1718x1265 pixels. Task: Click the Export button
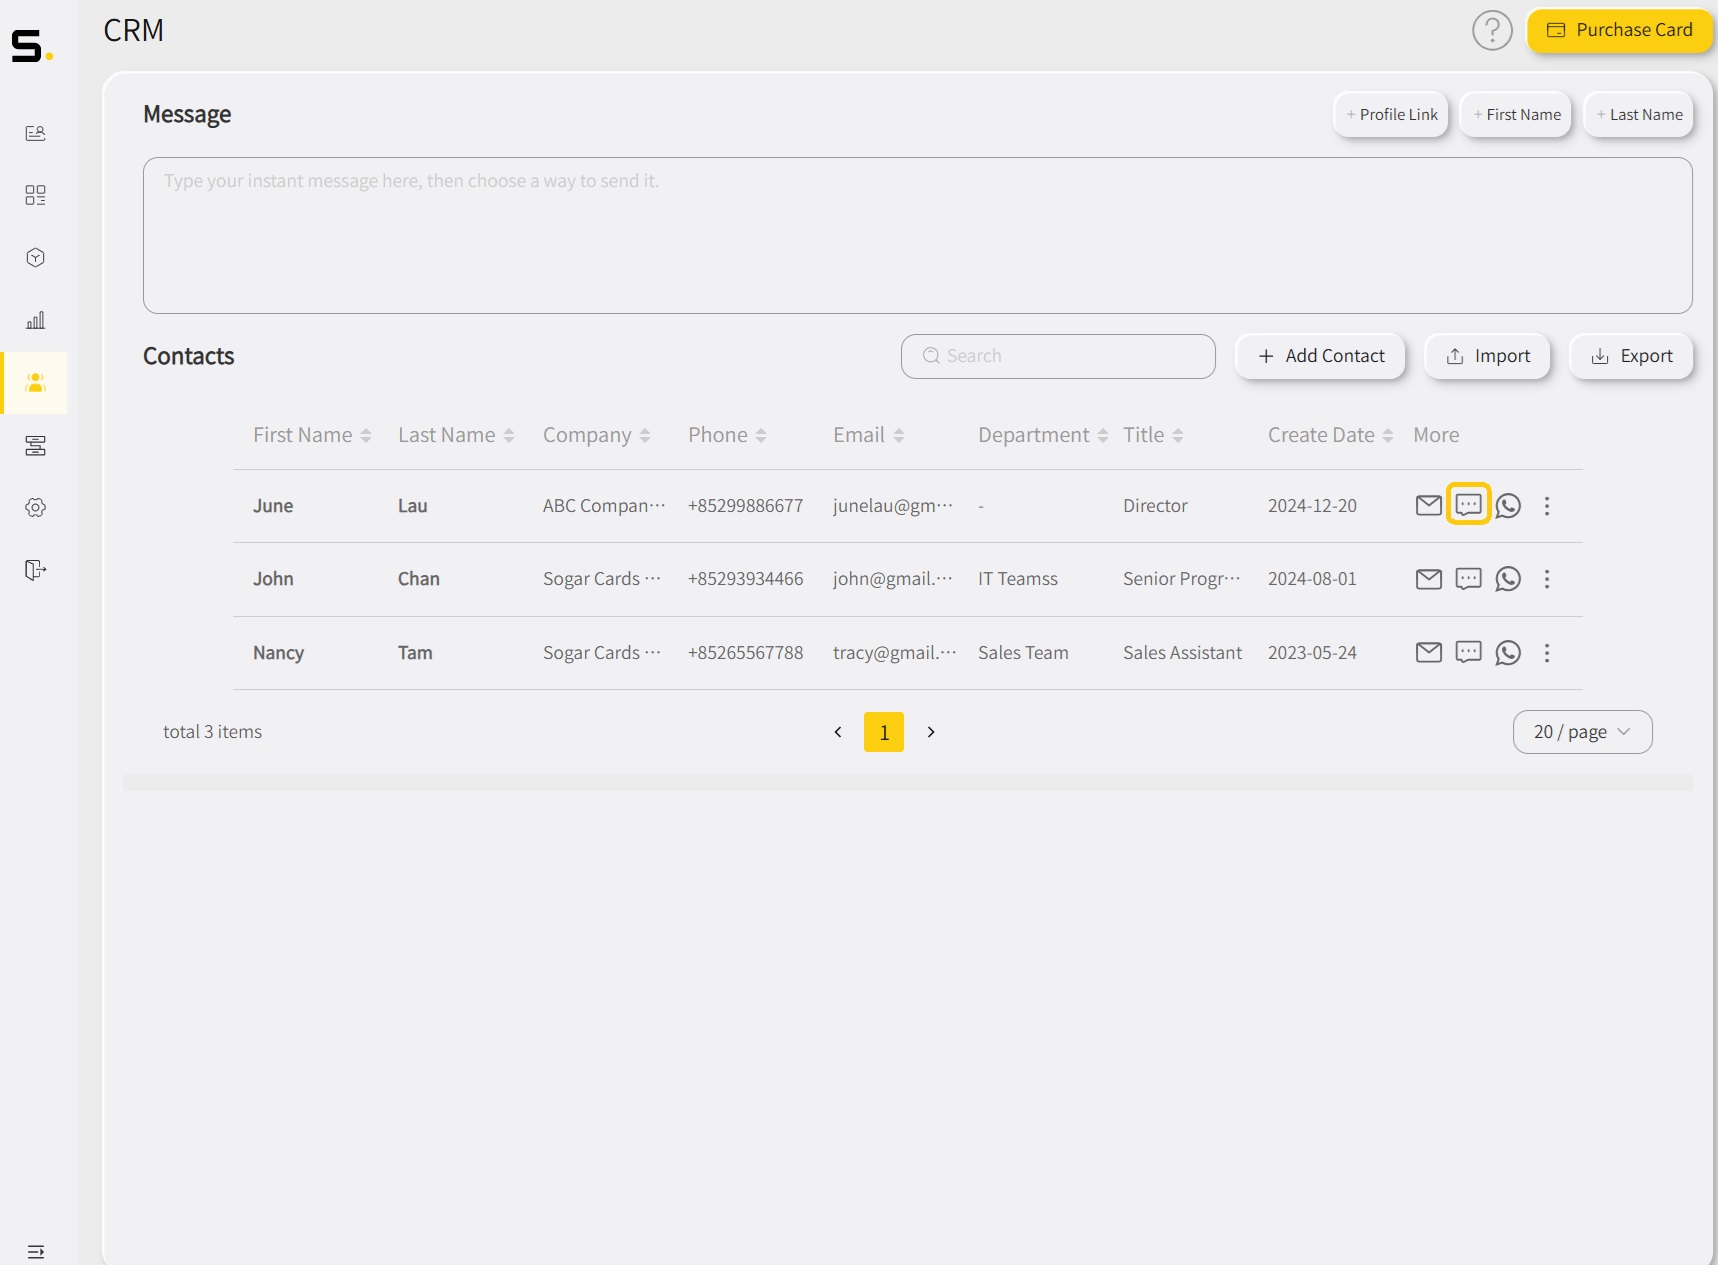tap(1631, 356)
